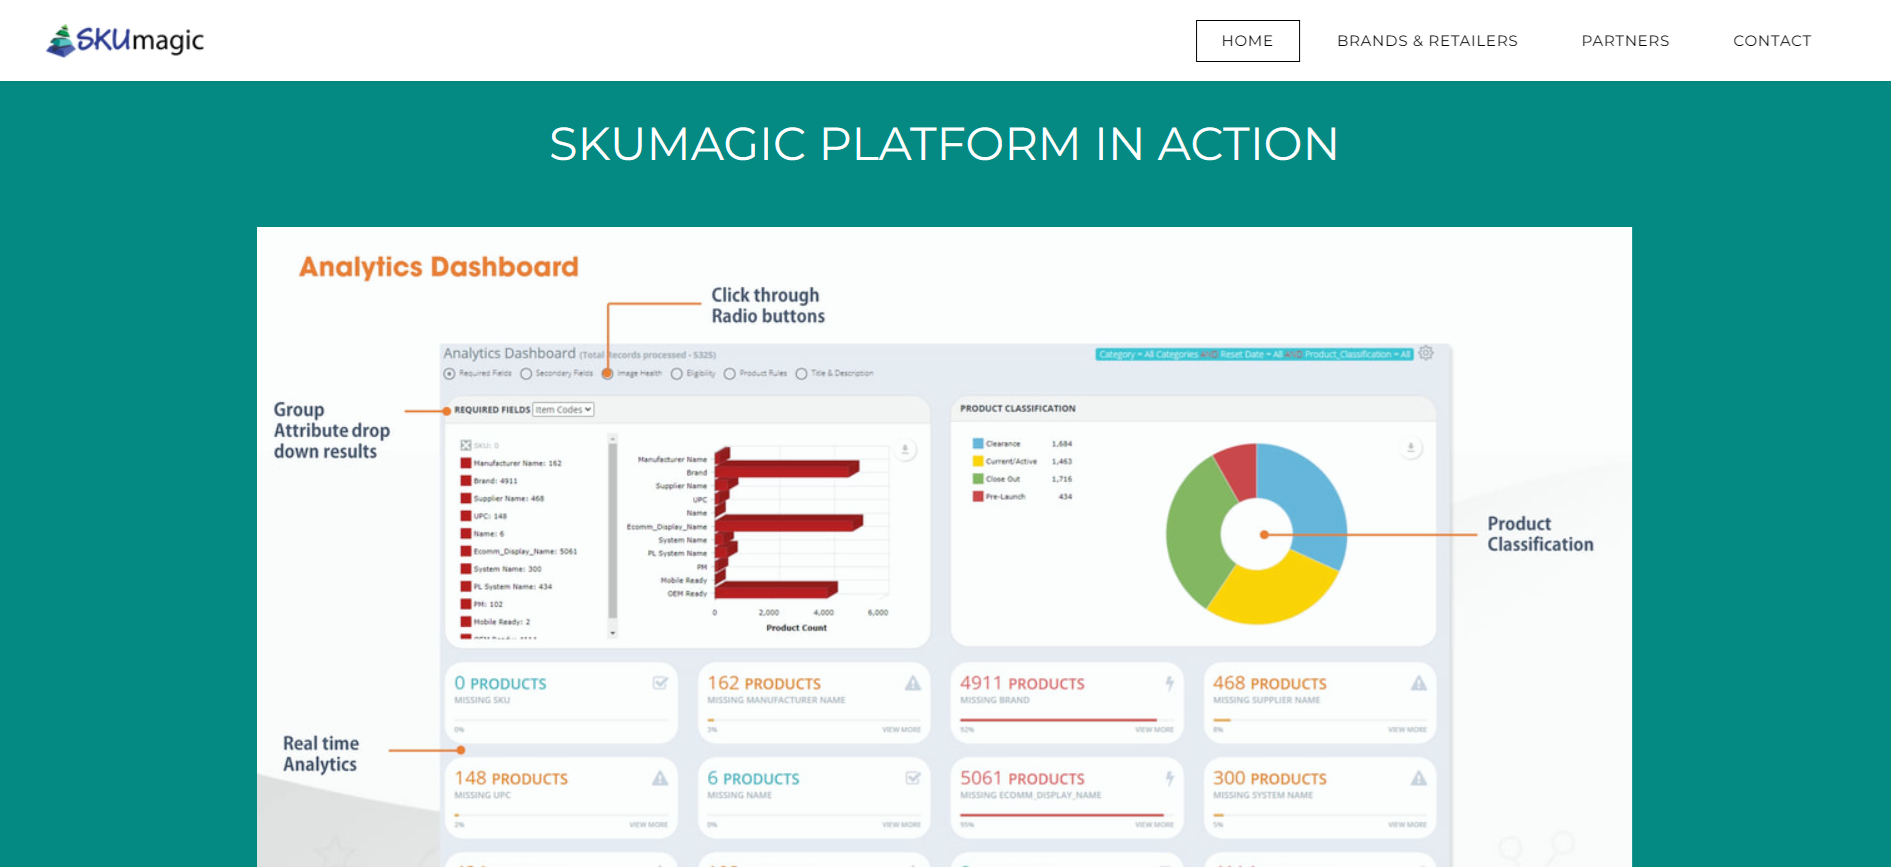The width and height of the screenshot is (1891, 867).
Task: Click the Product Classification chart download icon
Action: [x=1411, y=448]
